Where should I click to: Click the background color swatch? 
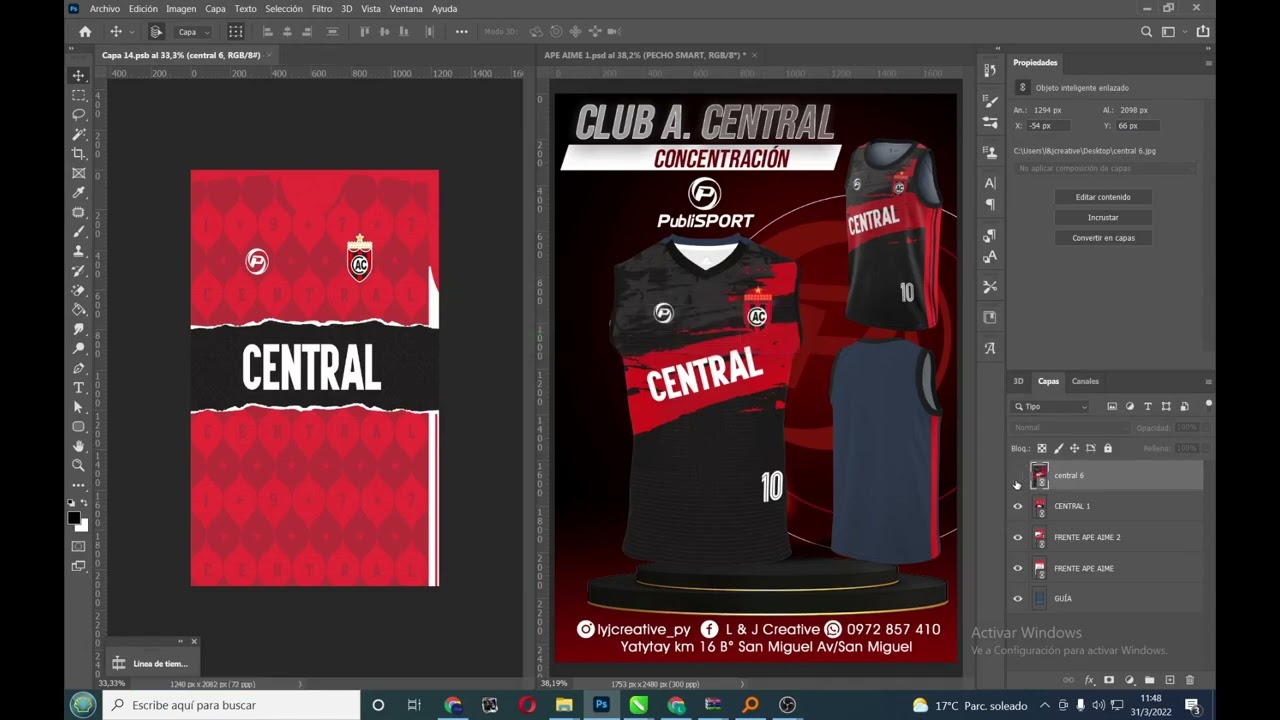pyautogui.click(x=82, y=526)
